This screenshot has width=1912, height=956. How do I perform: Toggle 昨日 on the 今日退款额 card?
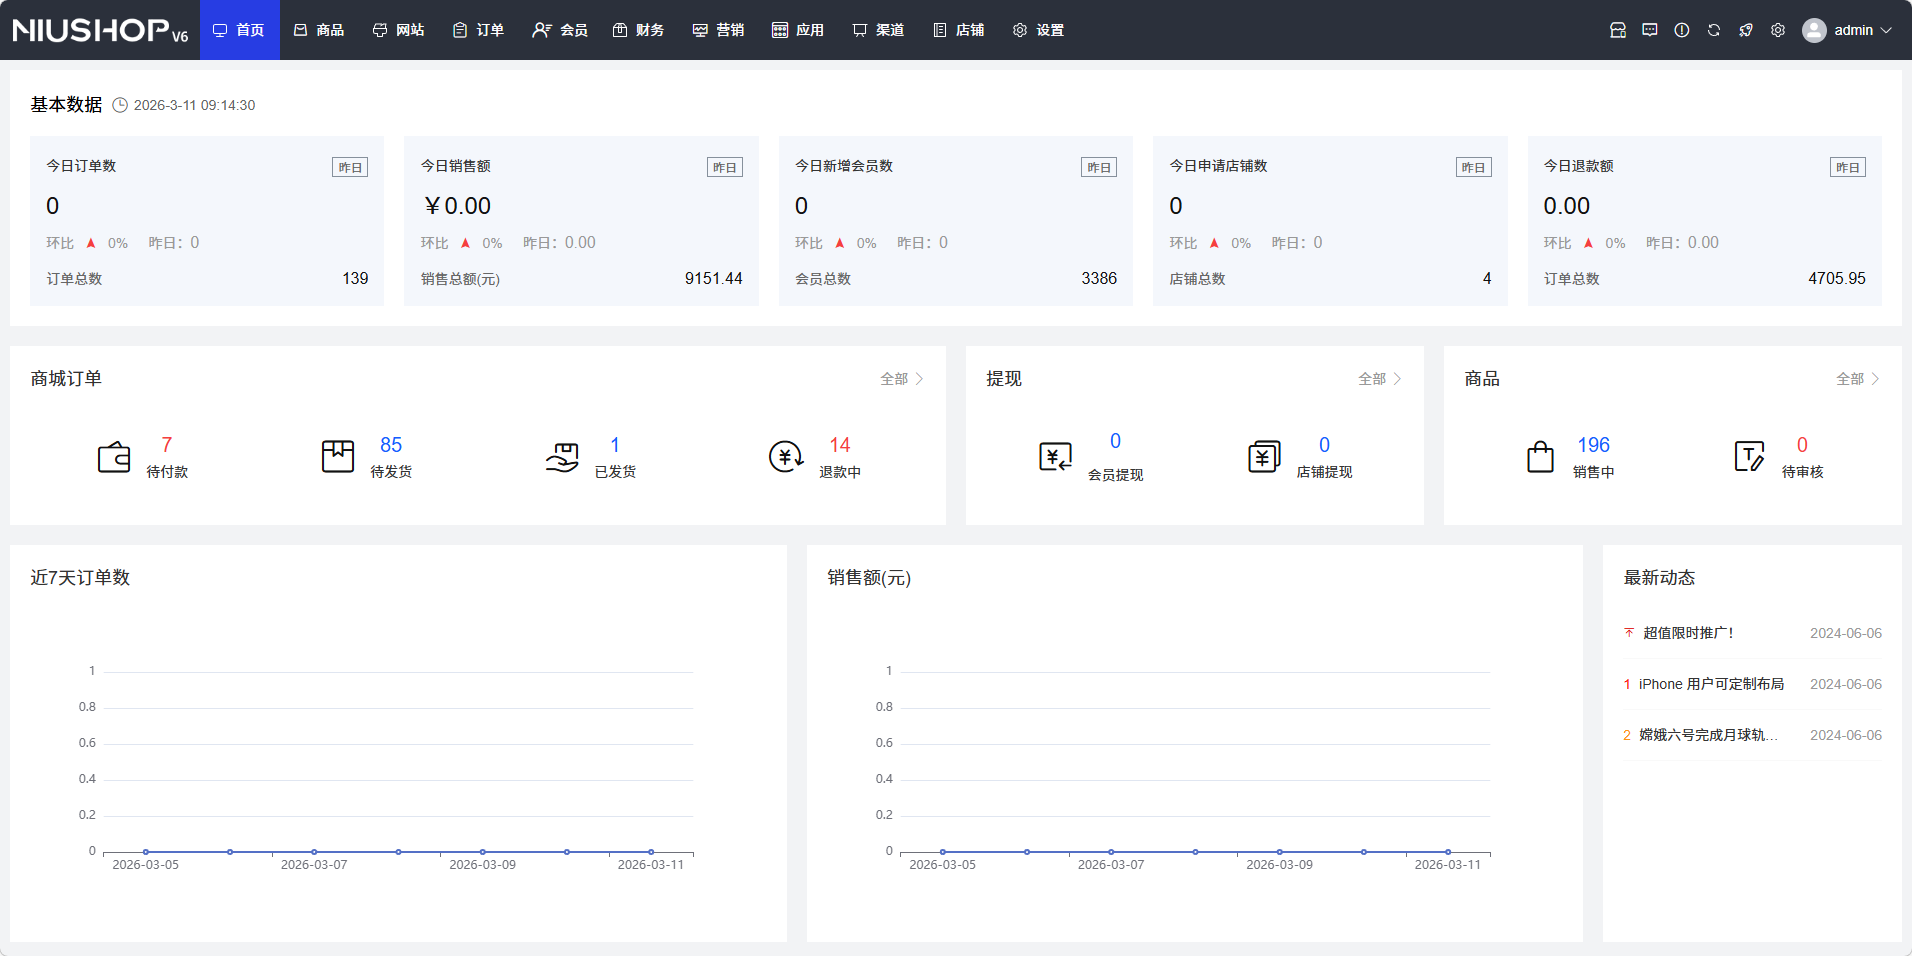pos(1847,168)
